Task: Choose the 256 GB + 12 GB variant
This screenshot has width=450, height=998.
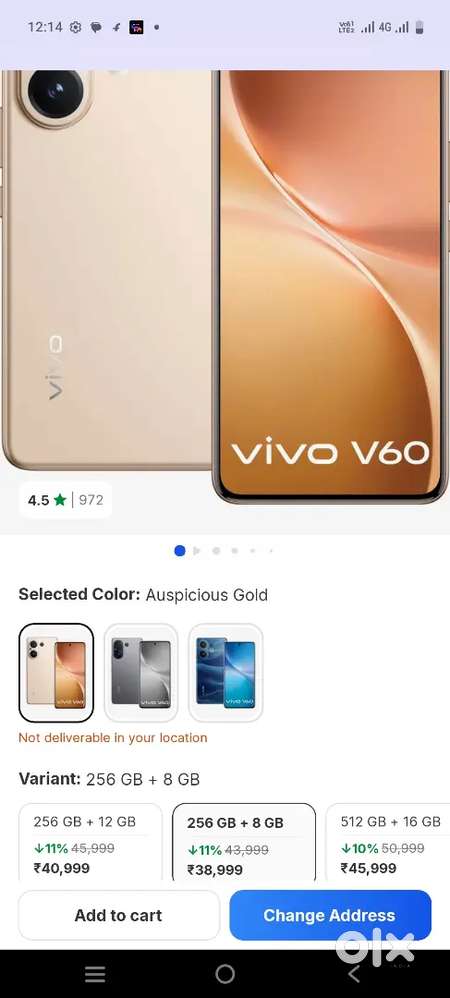Action: click(90, 842)
